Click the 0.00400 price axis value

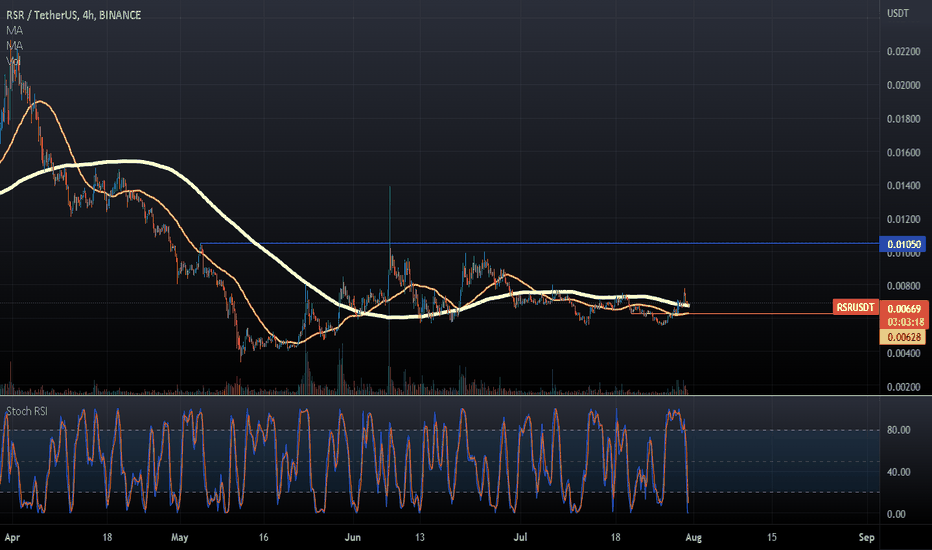903,353
